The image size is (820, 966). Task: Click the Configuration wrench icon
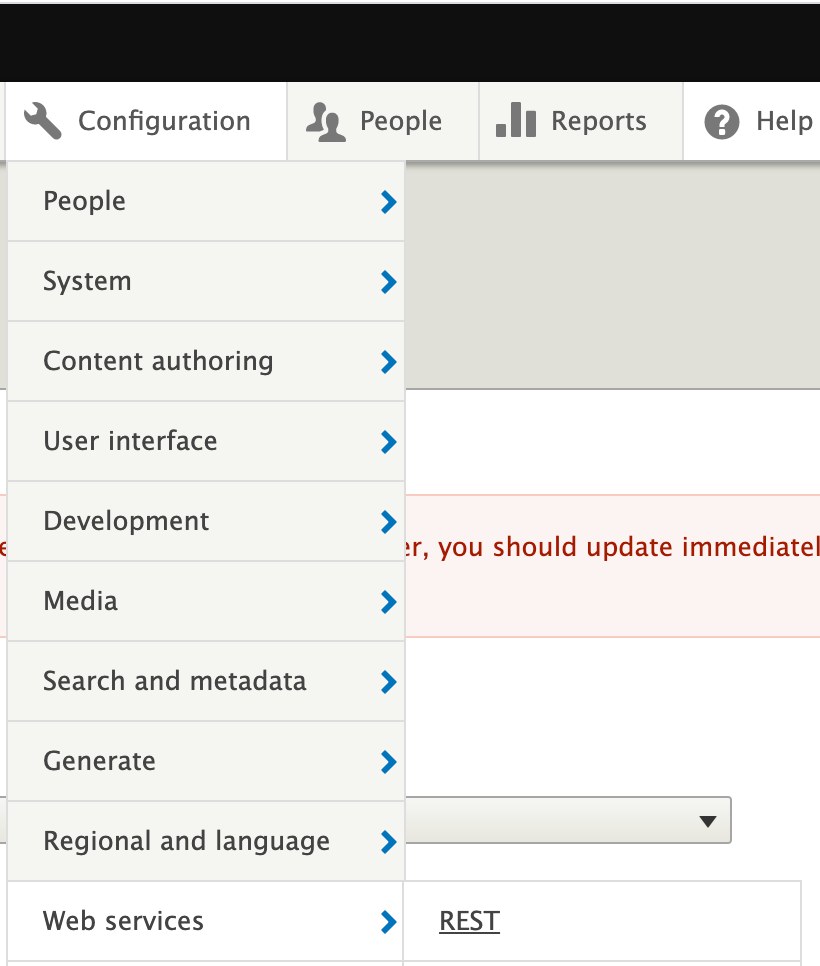[43, 121]
